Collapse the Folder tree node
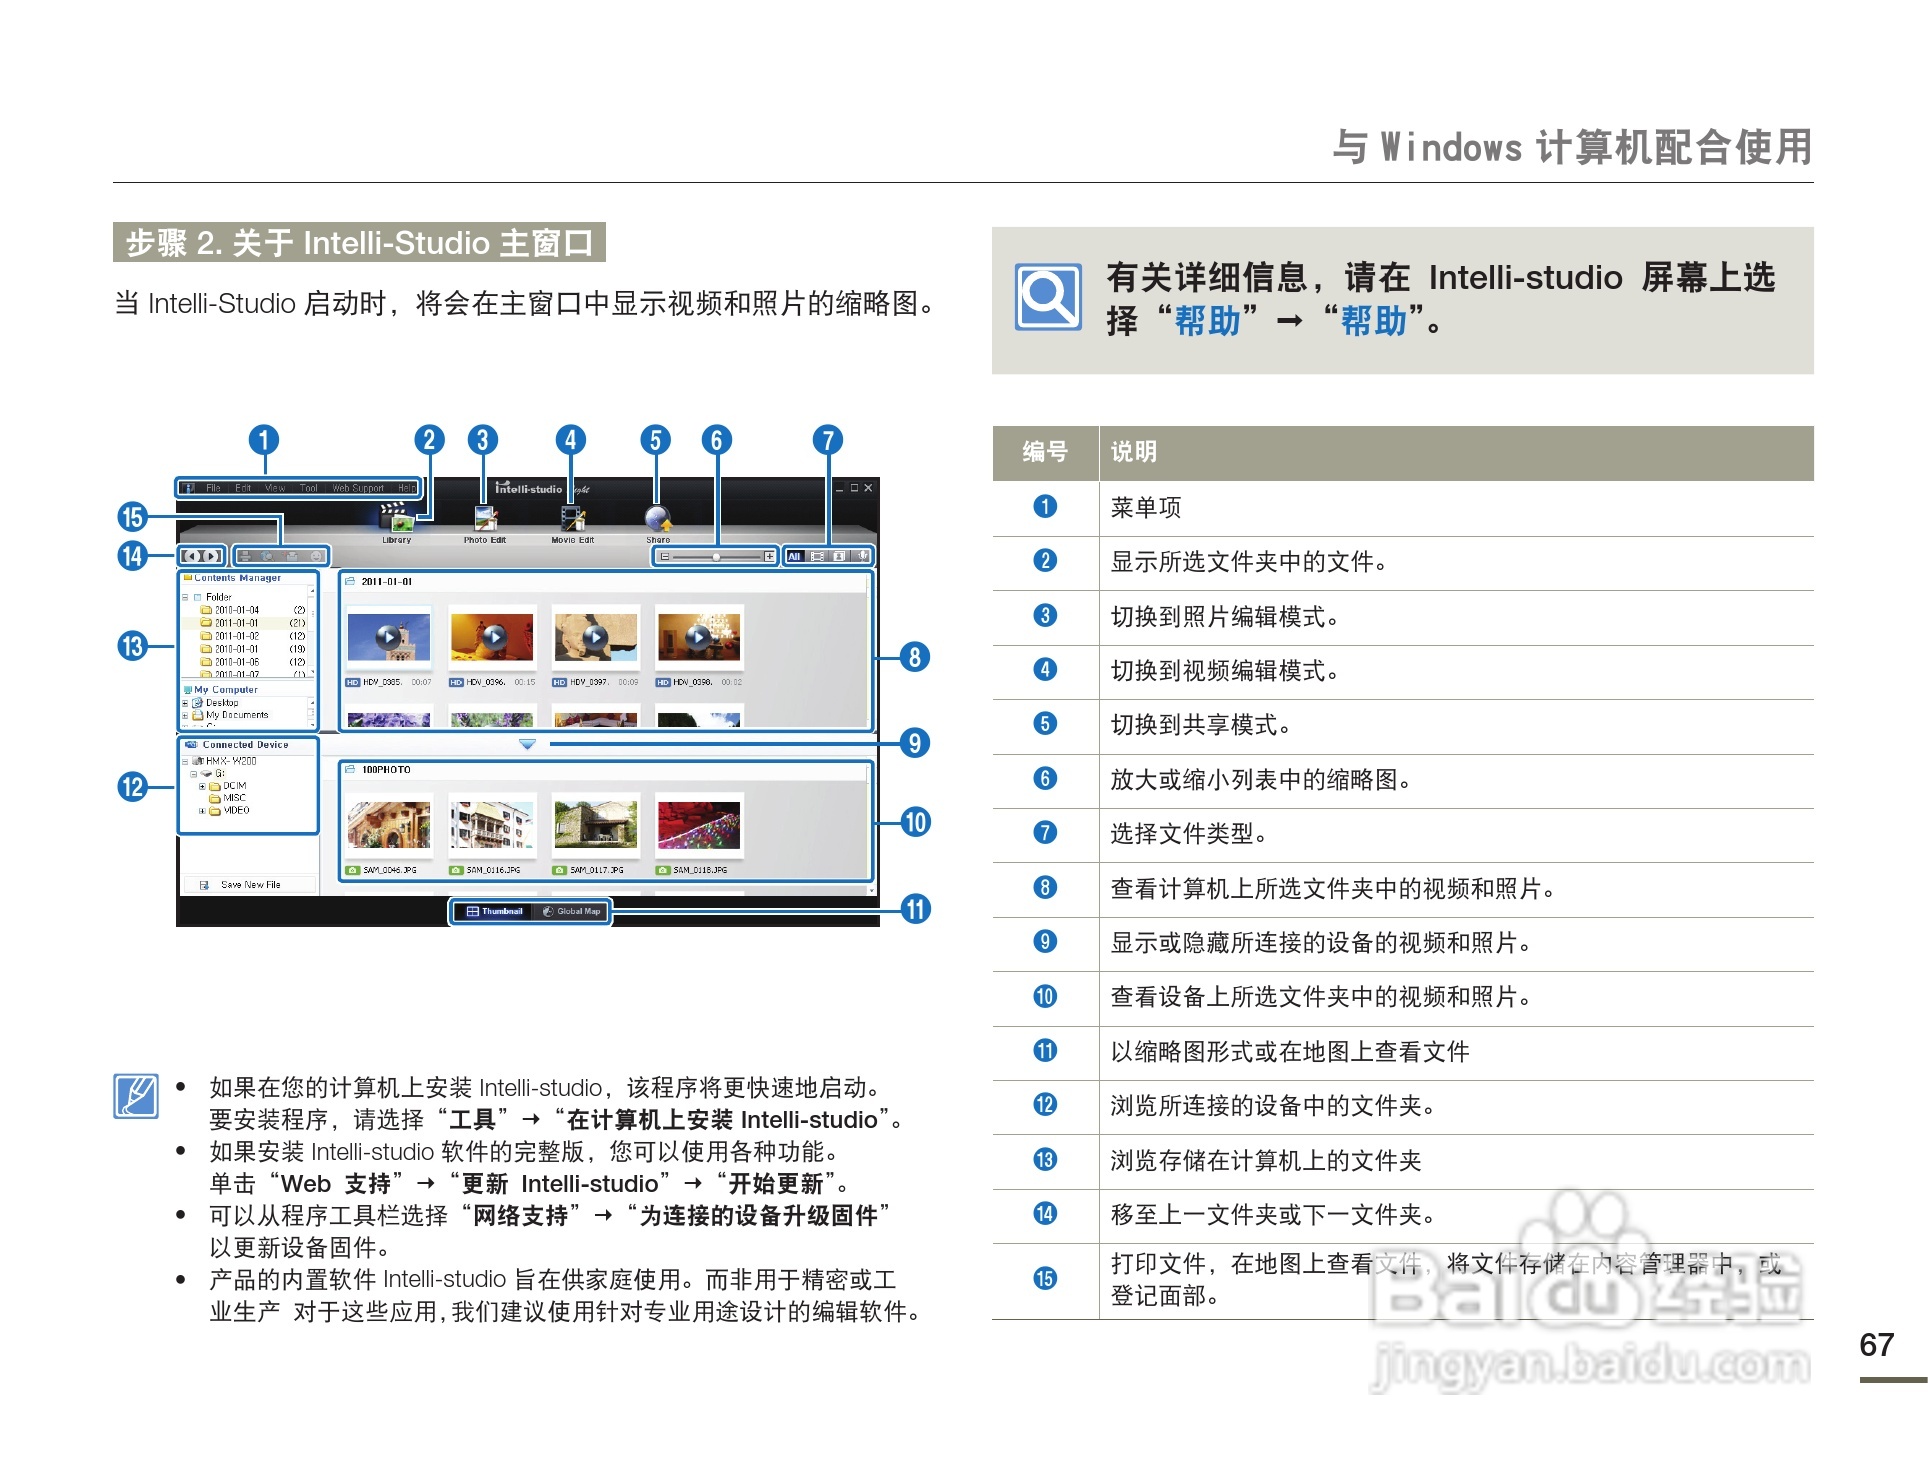This screenshot has width=1928, height=1474. coord(185,597)
